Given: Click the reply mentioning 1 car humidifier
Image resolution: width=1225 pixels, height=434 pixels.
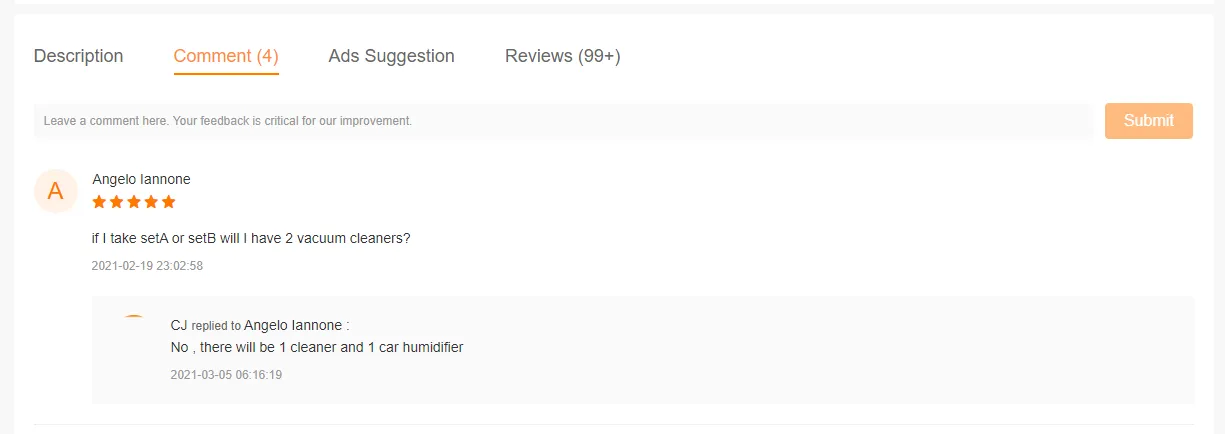Looking at the screenshot, I should pyautogui.click(x=317, y=347).
